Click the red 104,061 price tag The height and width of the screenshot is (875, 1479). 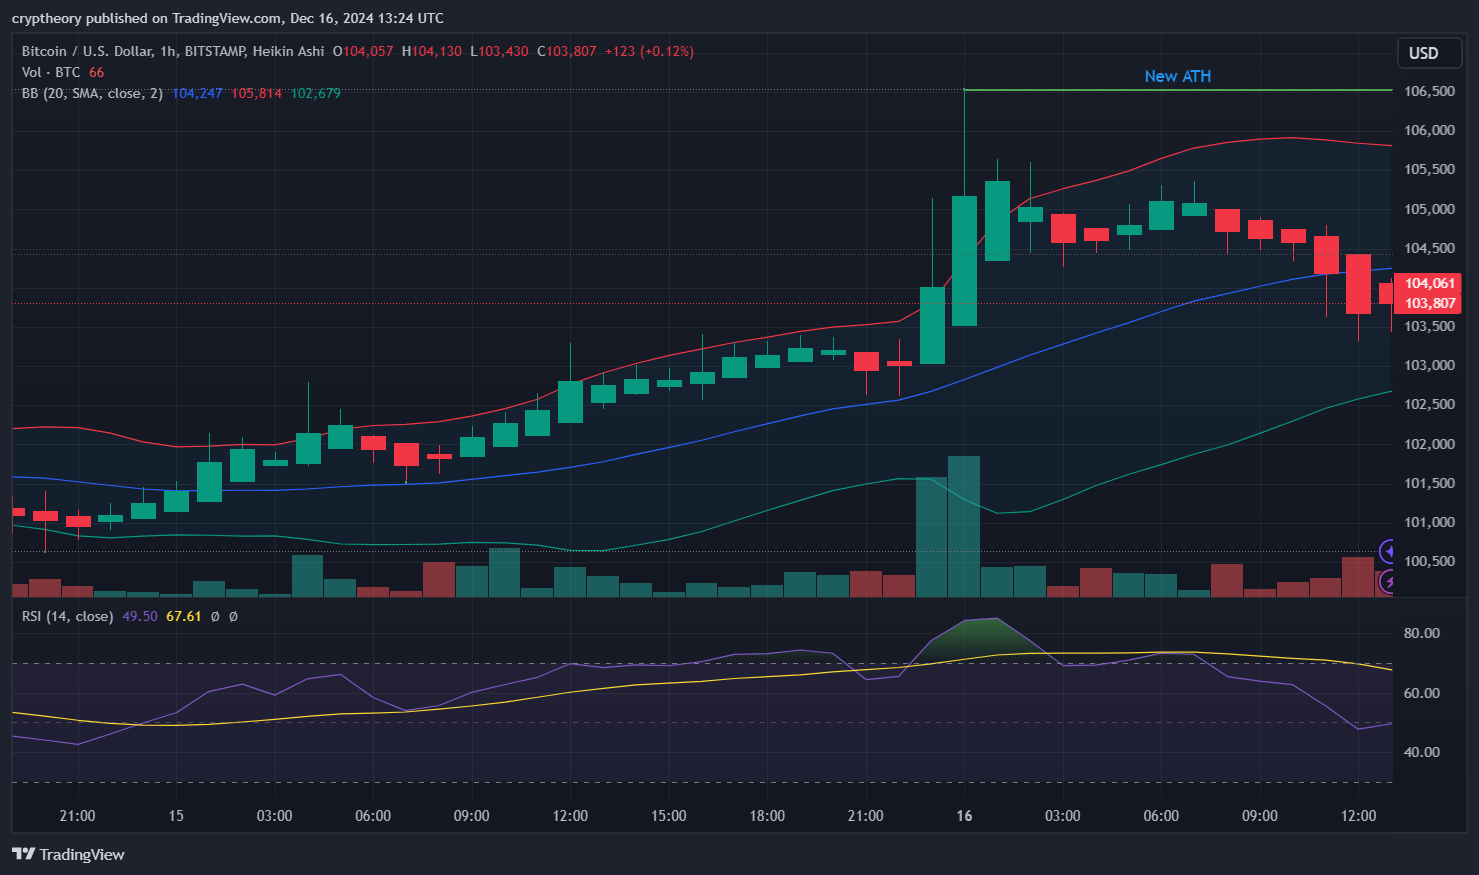[1430, 283]
